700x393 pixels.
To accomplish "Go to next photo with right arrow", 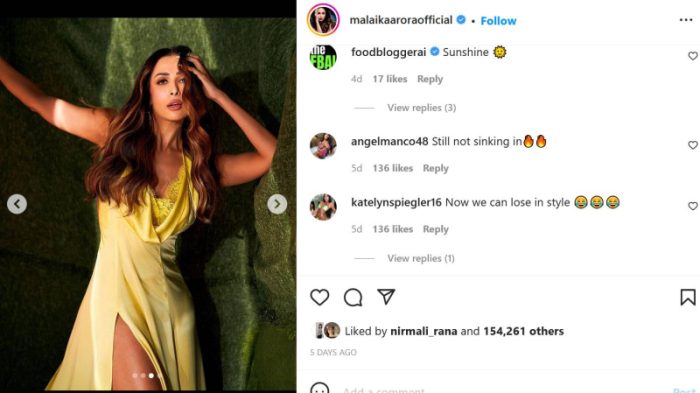I will [277, 204].
